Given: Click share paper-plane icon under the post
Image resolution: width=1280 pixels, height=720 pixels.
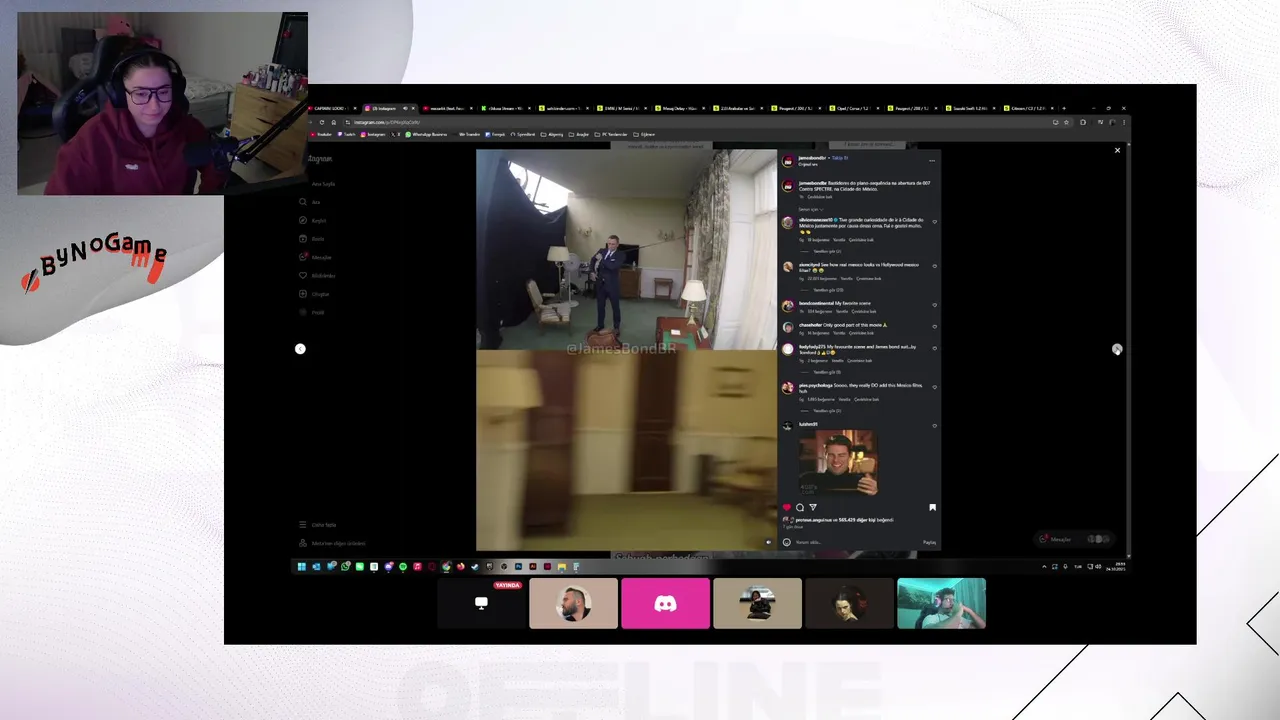Looking at the screenshot, I should click(x=813, y=507).
